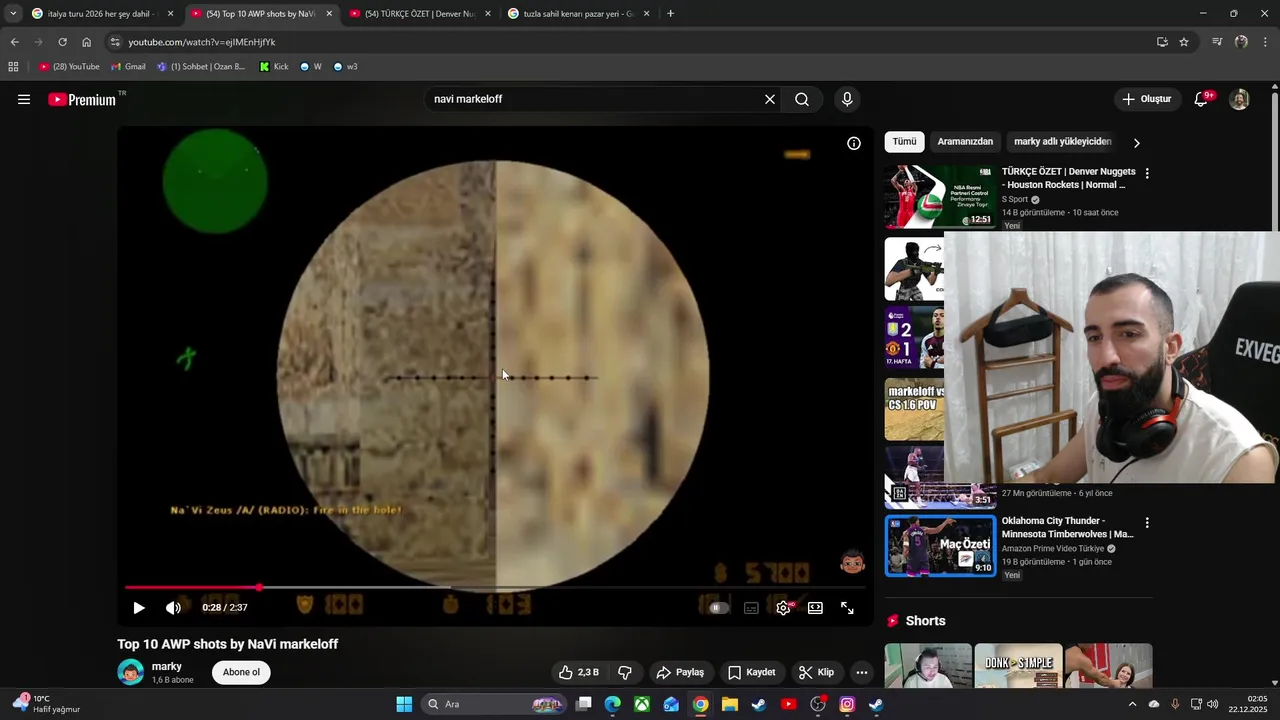Viewport: 1280px width, 720px height.
Task: Open the YouTube guide hamburger menu
Action: 24,99
